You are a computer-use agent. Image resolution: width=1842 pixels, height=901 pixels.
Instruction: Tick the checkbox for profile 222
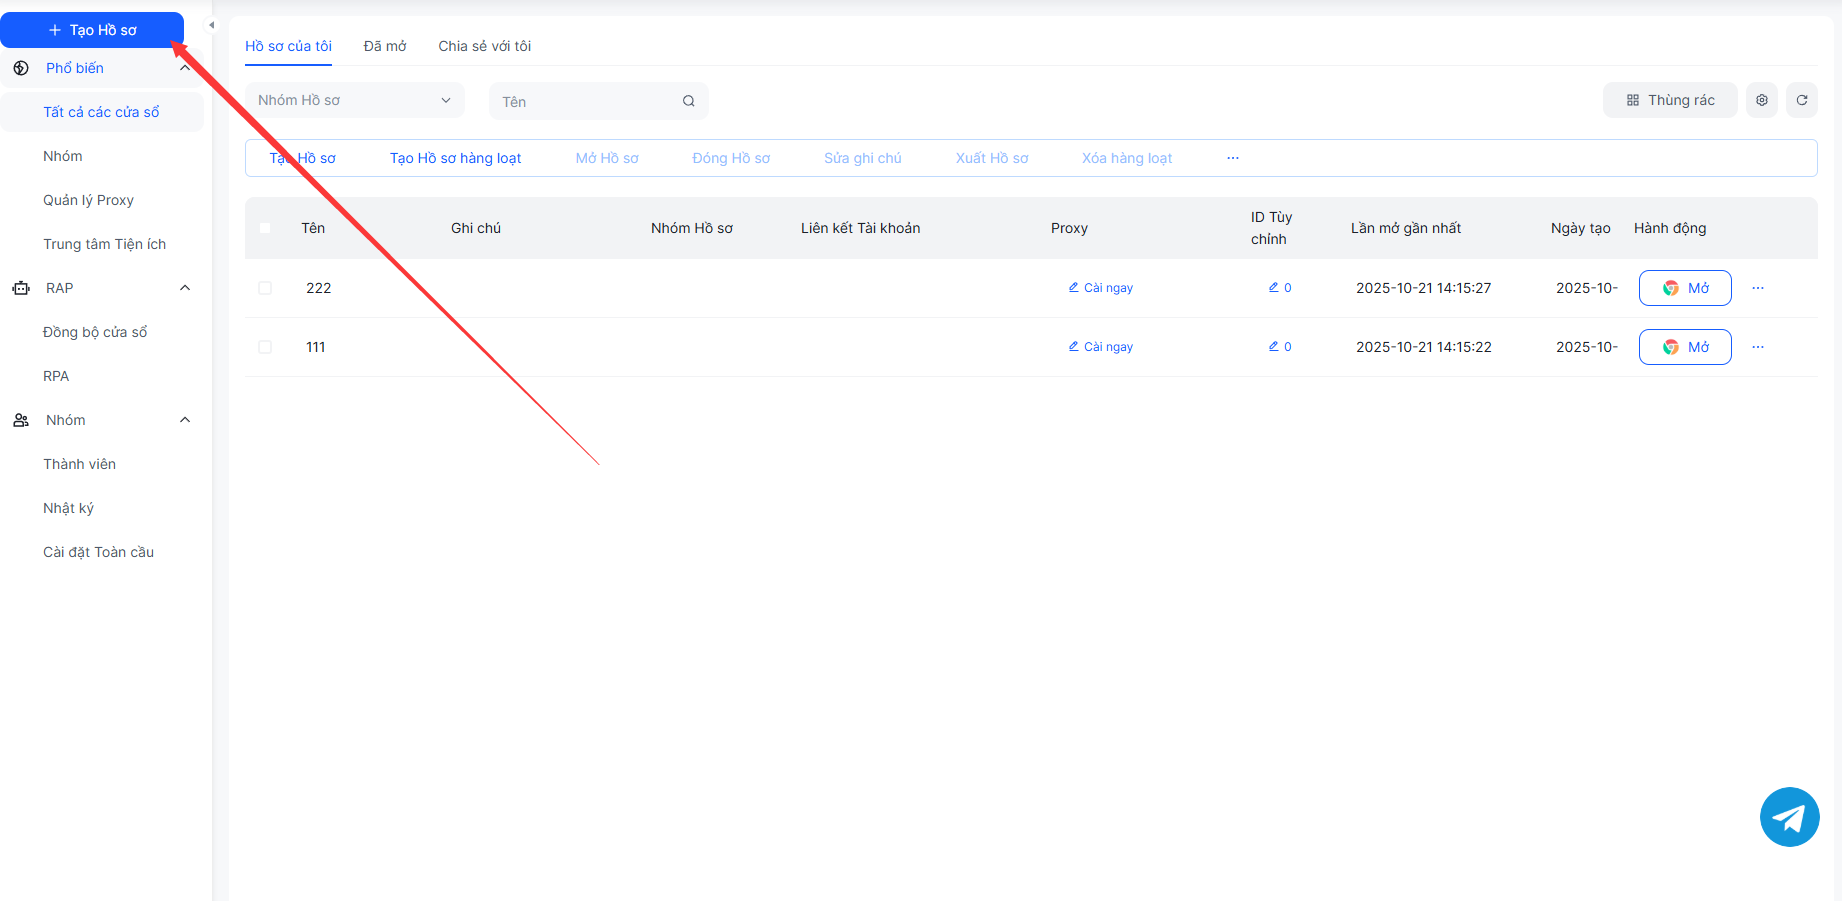pos(265,288)
